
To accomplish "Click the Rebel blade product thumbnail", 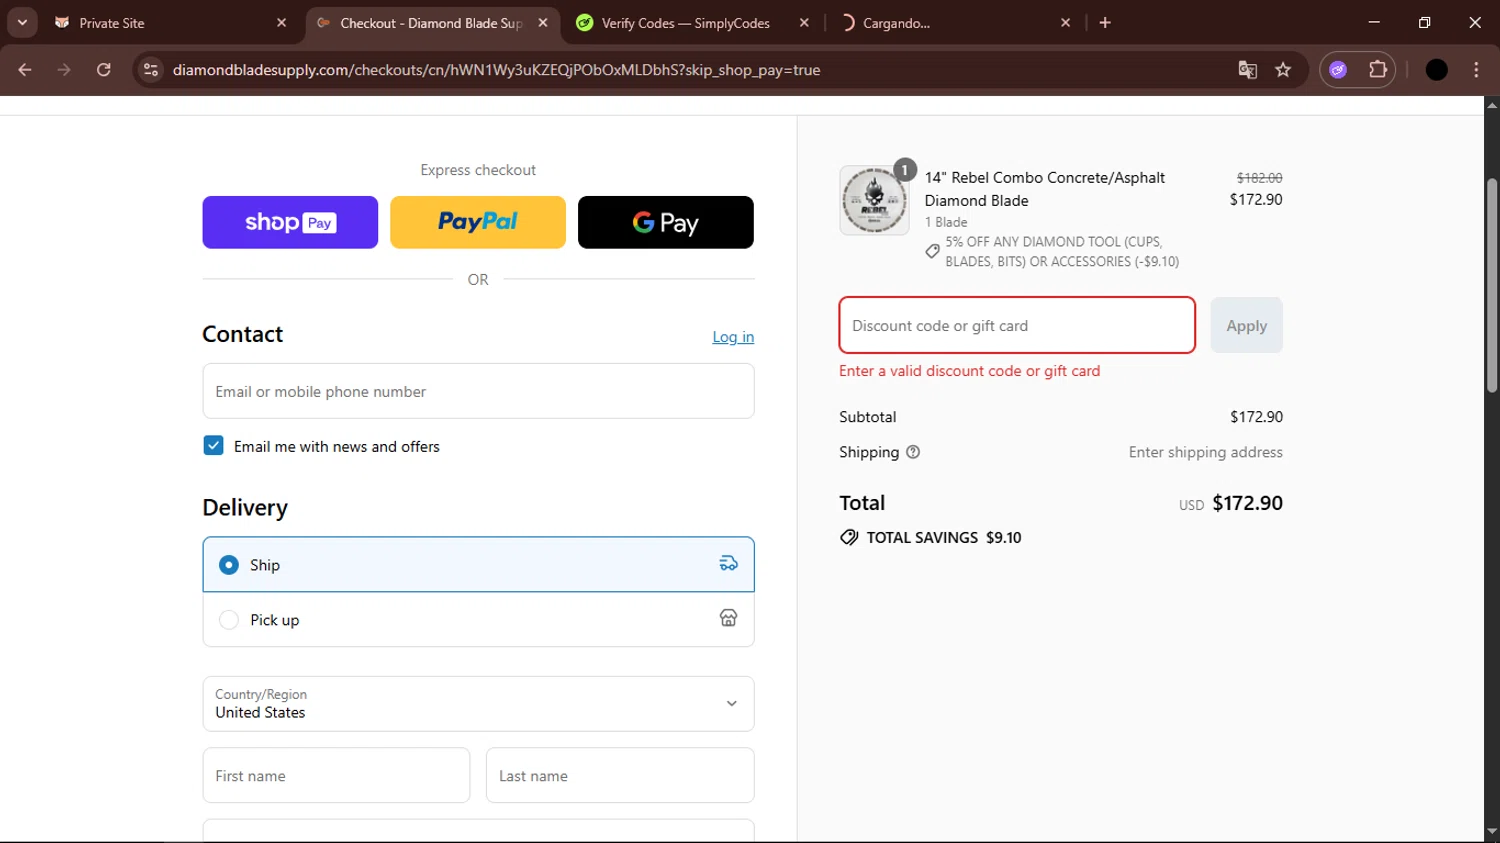I will [874, 200].
